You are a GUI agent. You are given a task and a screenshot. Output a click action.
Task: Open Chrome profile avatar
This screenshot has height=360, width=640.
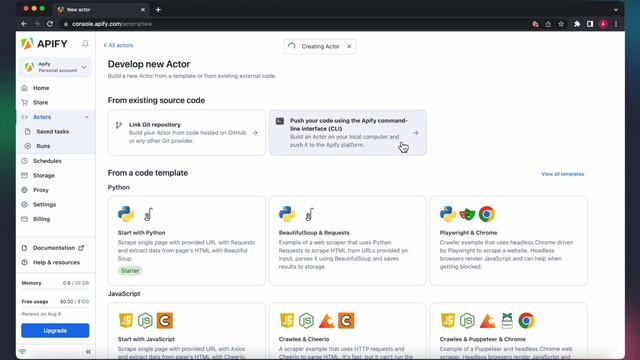click(603, 24)
